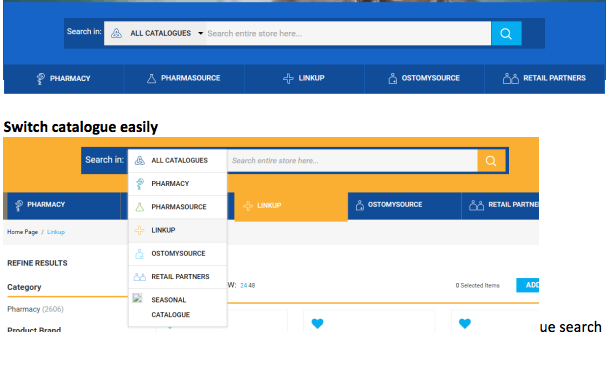Select PHARMACY in the open dropdown list
This screenshot has width=610, height=365.
click(x=177, y=184)
